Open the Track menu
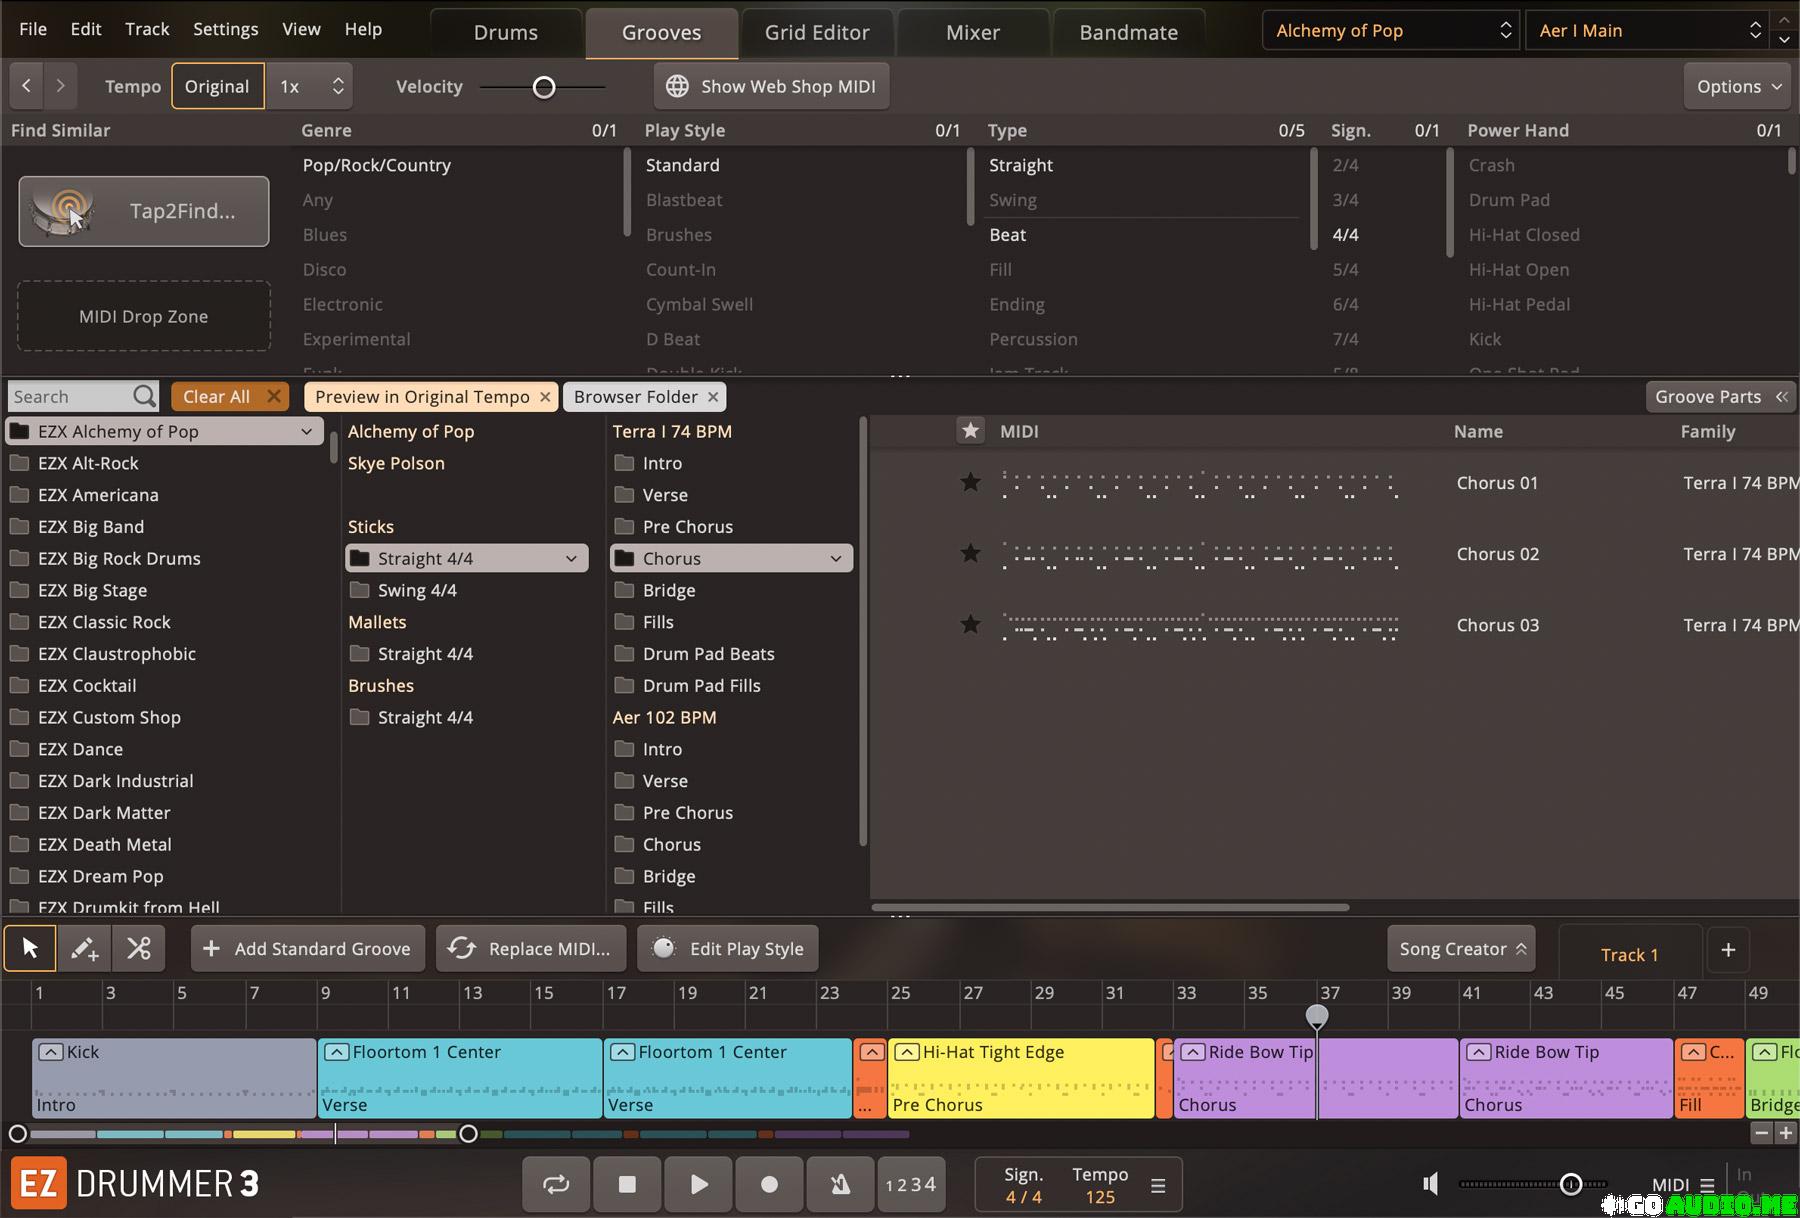The height and width of the screenshot is (1218, 1800). [147, 29]
